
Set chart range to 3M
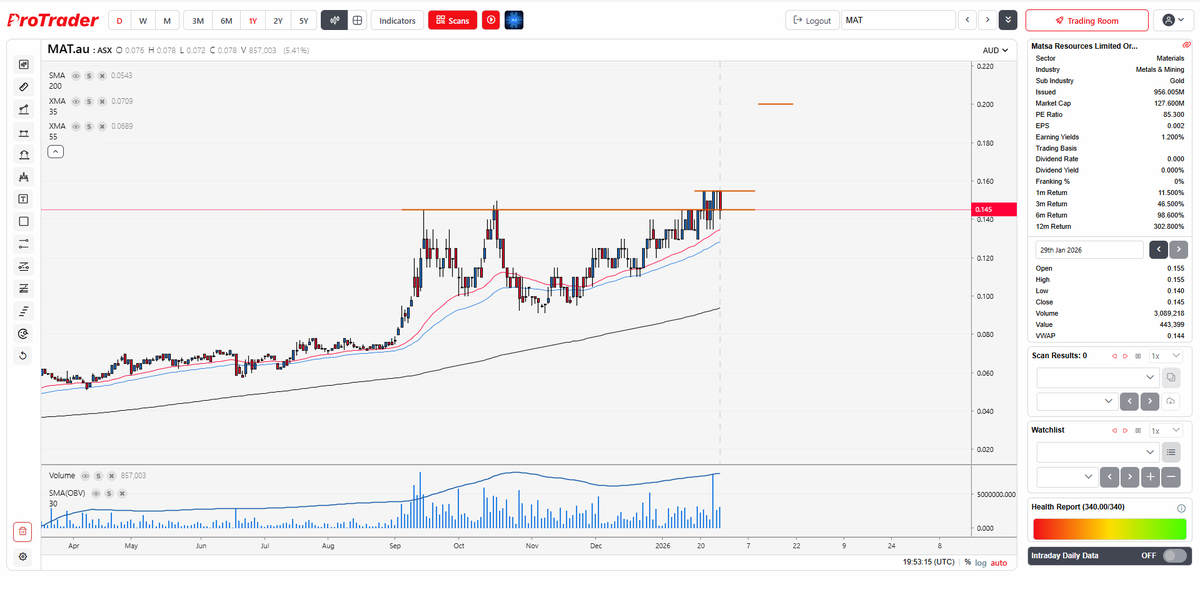pos(198,20)
